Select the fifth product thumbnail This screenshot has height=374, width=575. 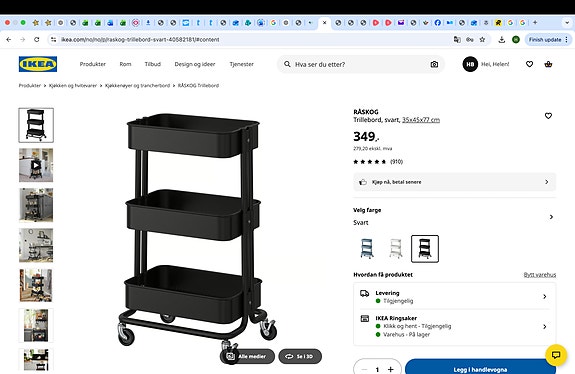tap(36, 285)
